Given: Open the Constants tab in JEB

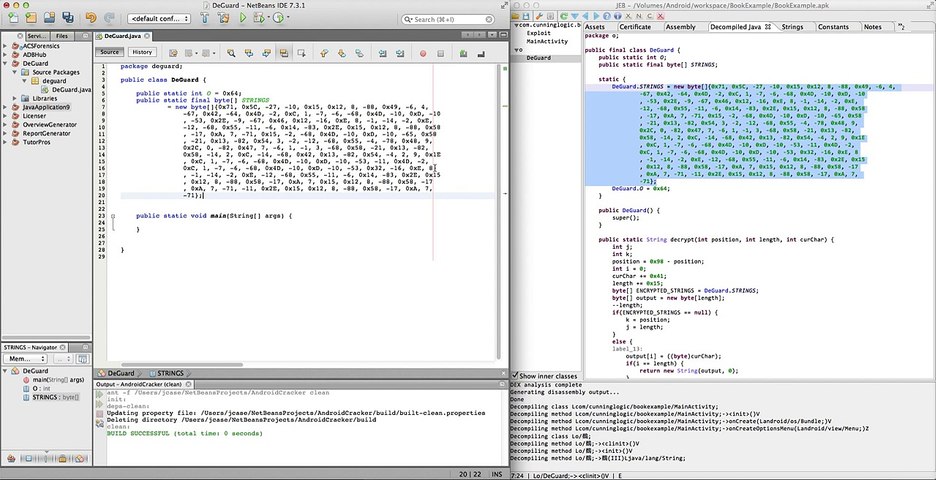Looking at the screenshot, I should pos(833,27).
